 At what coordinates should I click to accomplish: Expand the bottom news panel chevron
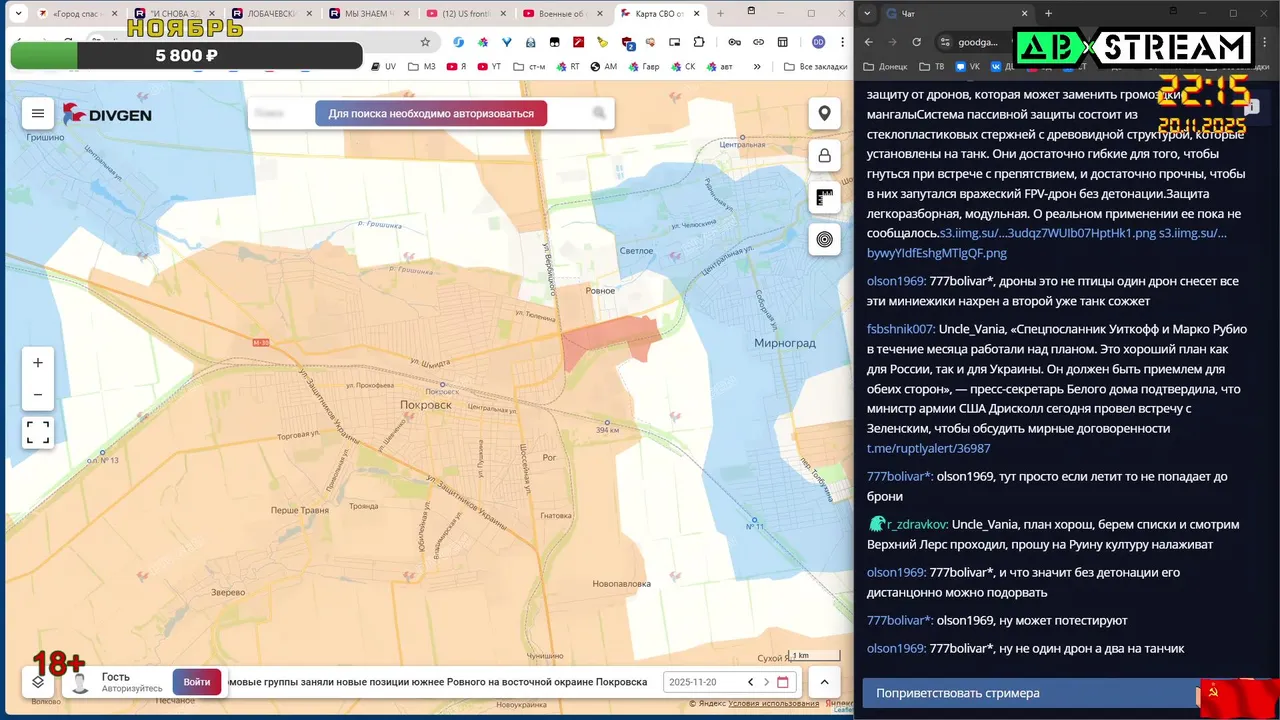pos(824,682)
